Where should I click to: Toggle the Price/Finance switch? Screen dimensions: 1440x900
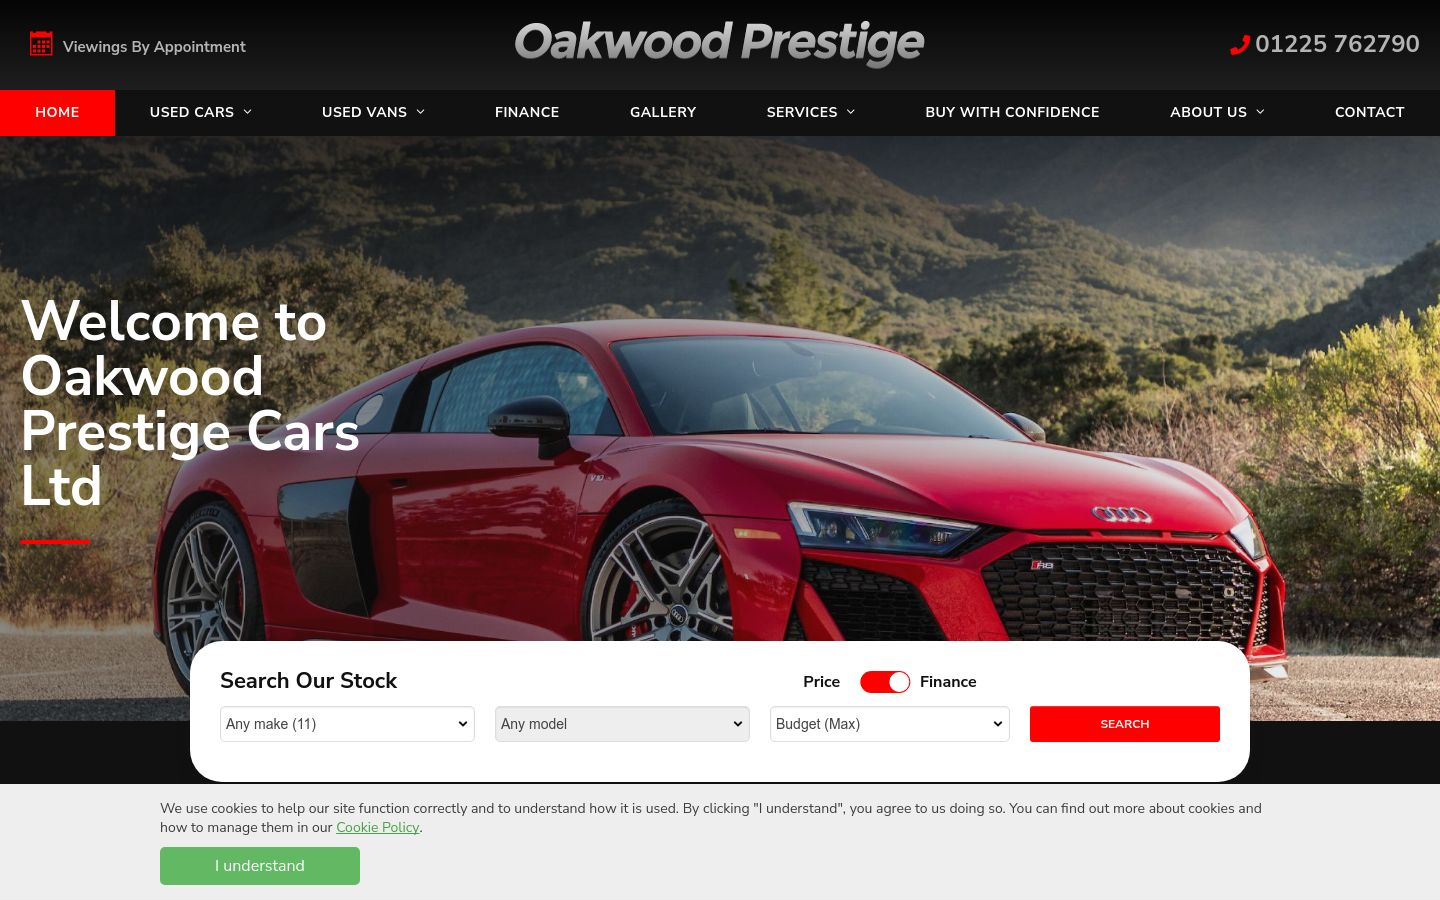[x=885, y=682]
